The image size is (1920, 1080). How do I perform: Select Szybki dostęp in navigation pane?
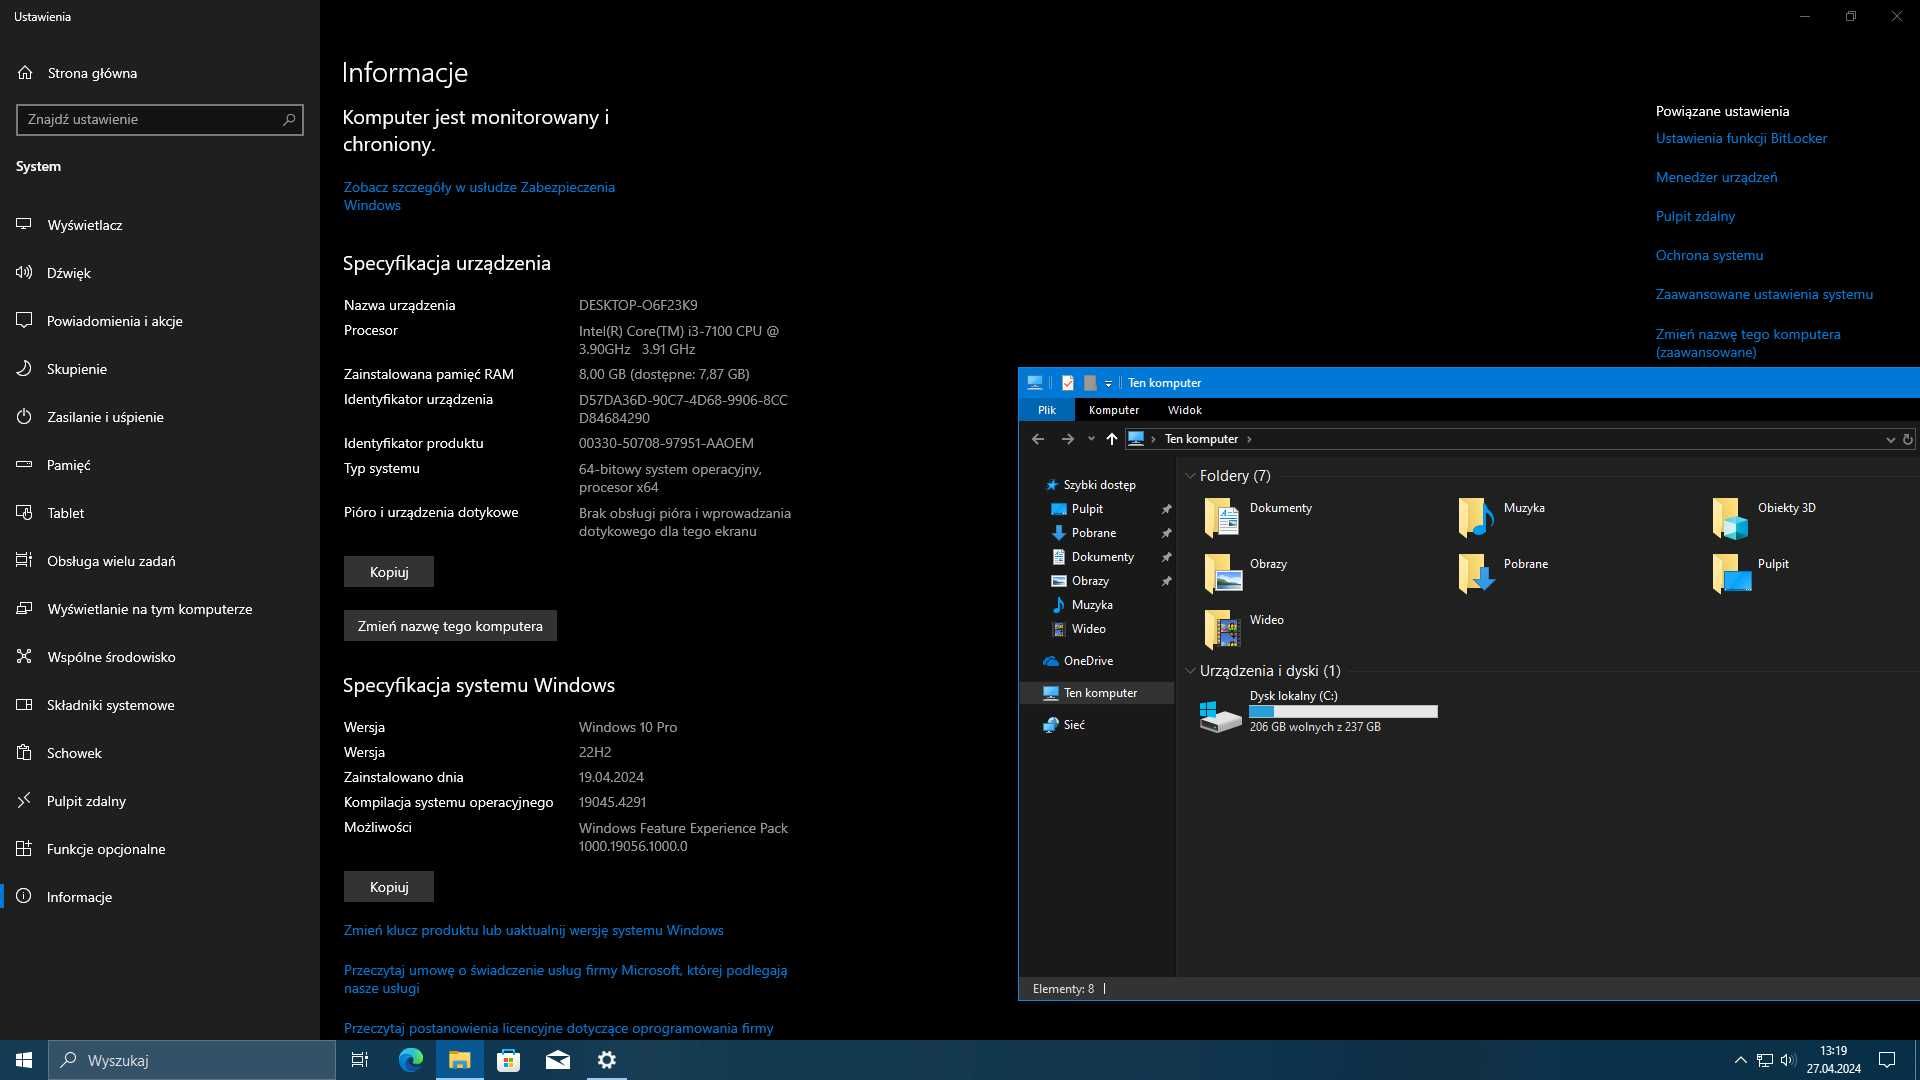(1099, 485)
